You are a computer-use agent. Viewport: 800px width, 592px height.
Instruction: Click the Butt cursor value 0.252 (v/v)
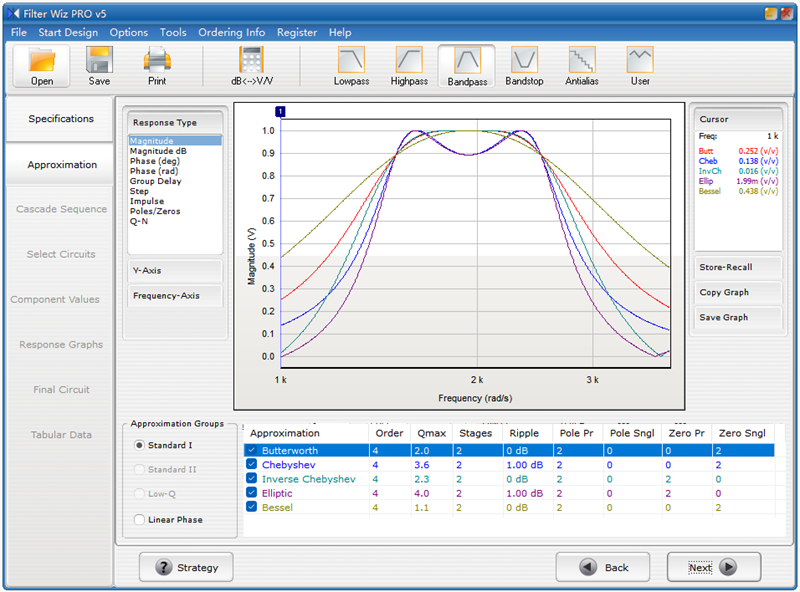tap(758, 151)
